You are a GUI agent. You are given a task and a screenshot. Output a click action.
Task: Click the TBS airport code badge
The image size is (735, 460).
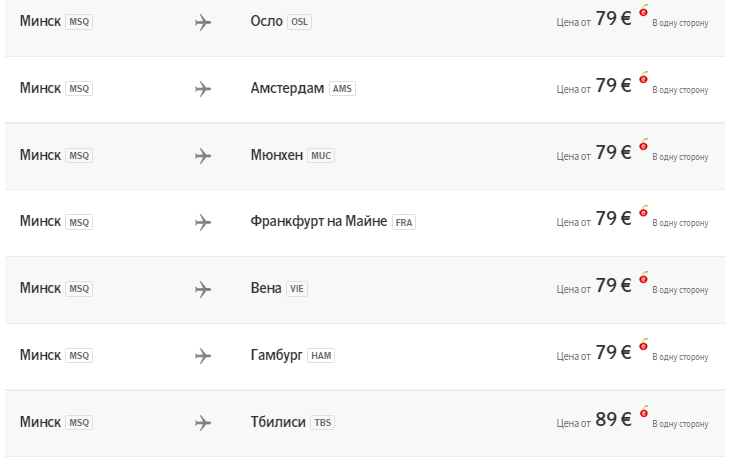click(x=323, y=423)
